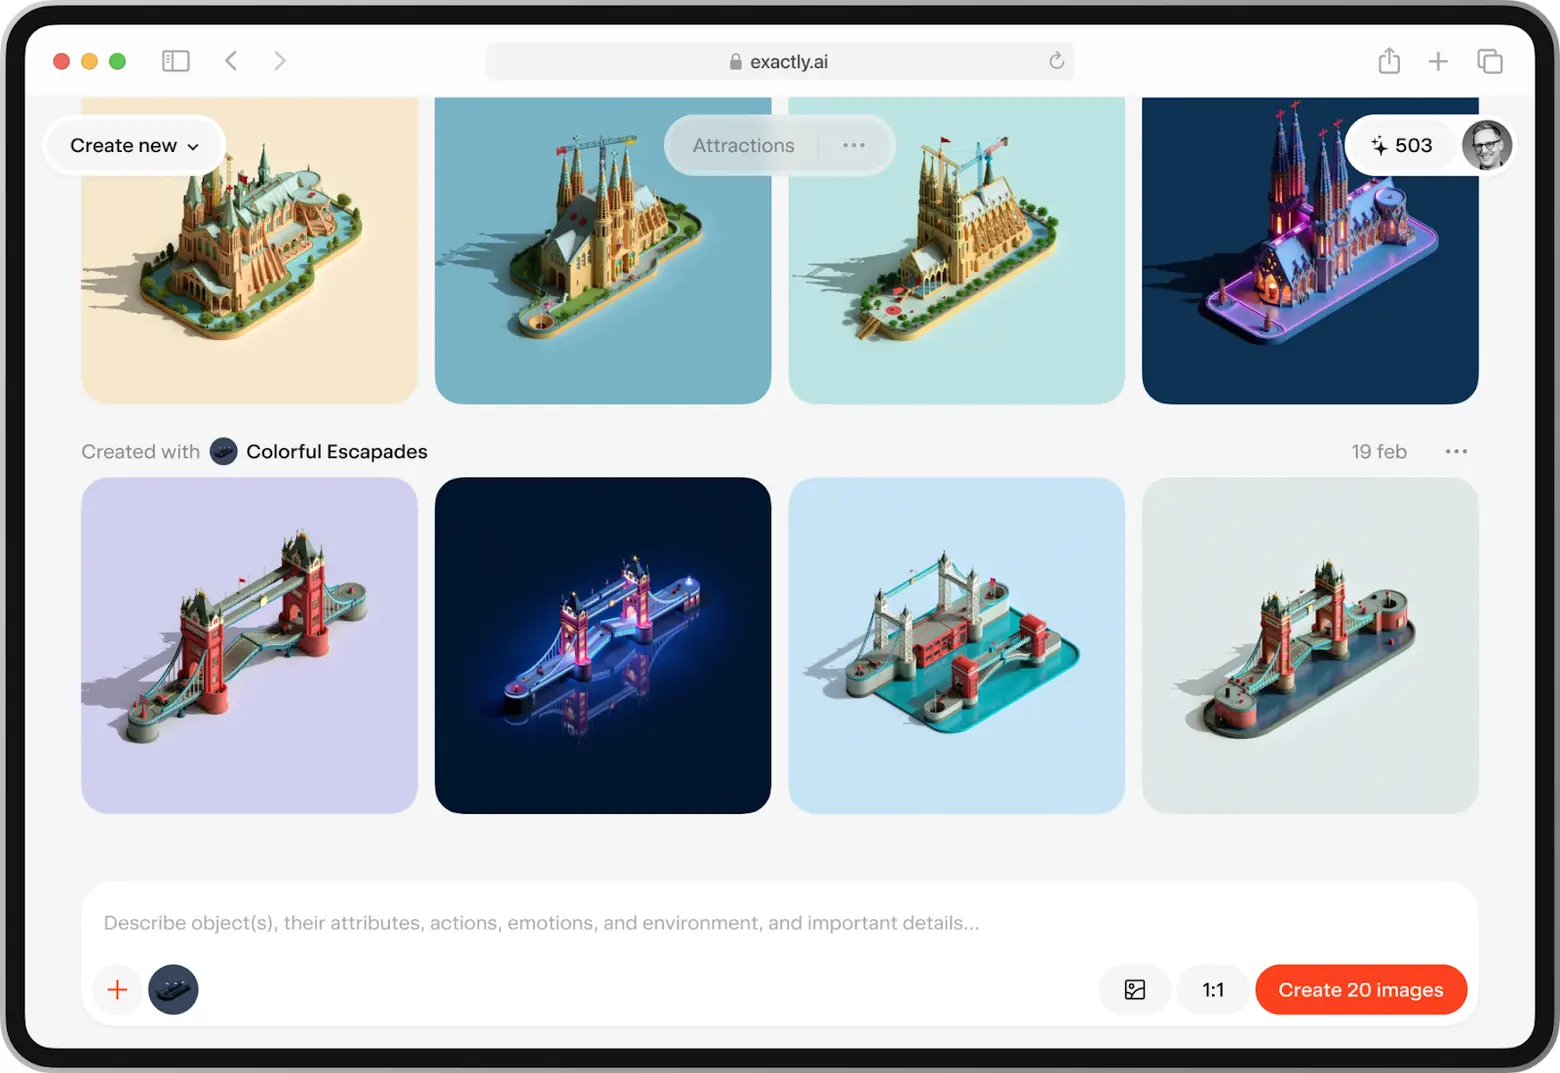Open the Tower Bridge on light gray background
Screen dimensions: 1560x1073
point(1310,645)
